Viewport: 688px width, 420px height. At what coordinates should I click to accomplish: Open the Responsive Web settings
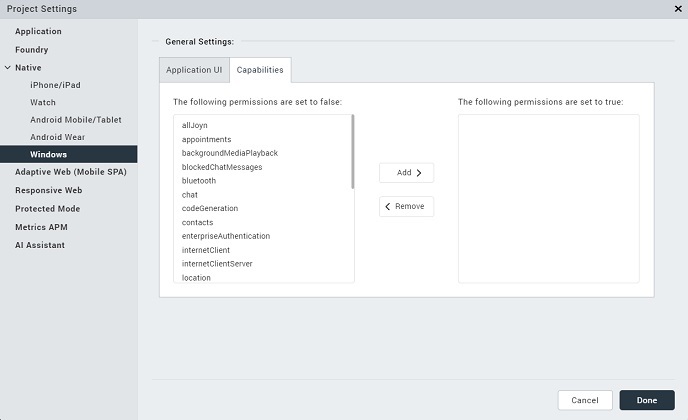tap(48, 190)
